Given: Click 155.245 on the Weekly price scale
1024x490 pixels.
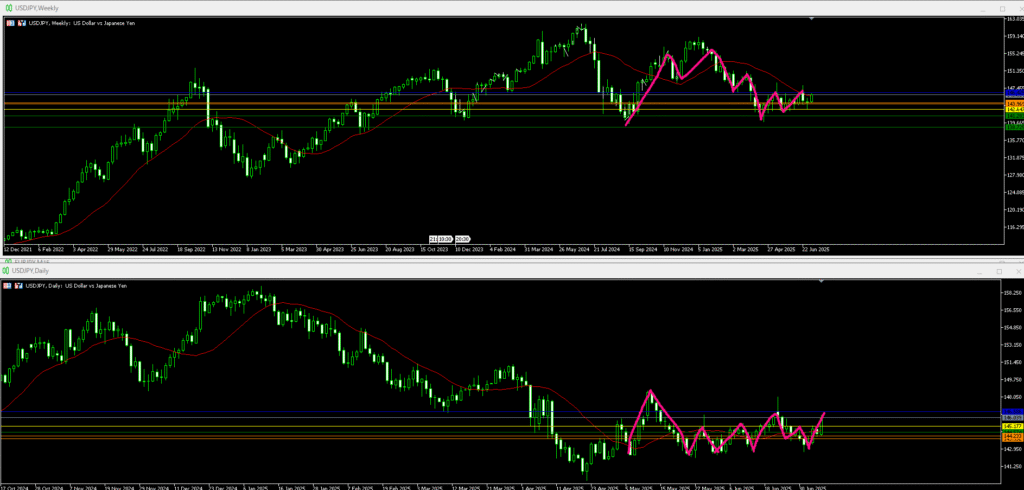Looking at the screenshot, I should coord(1014,54).
